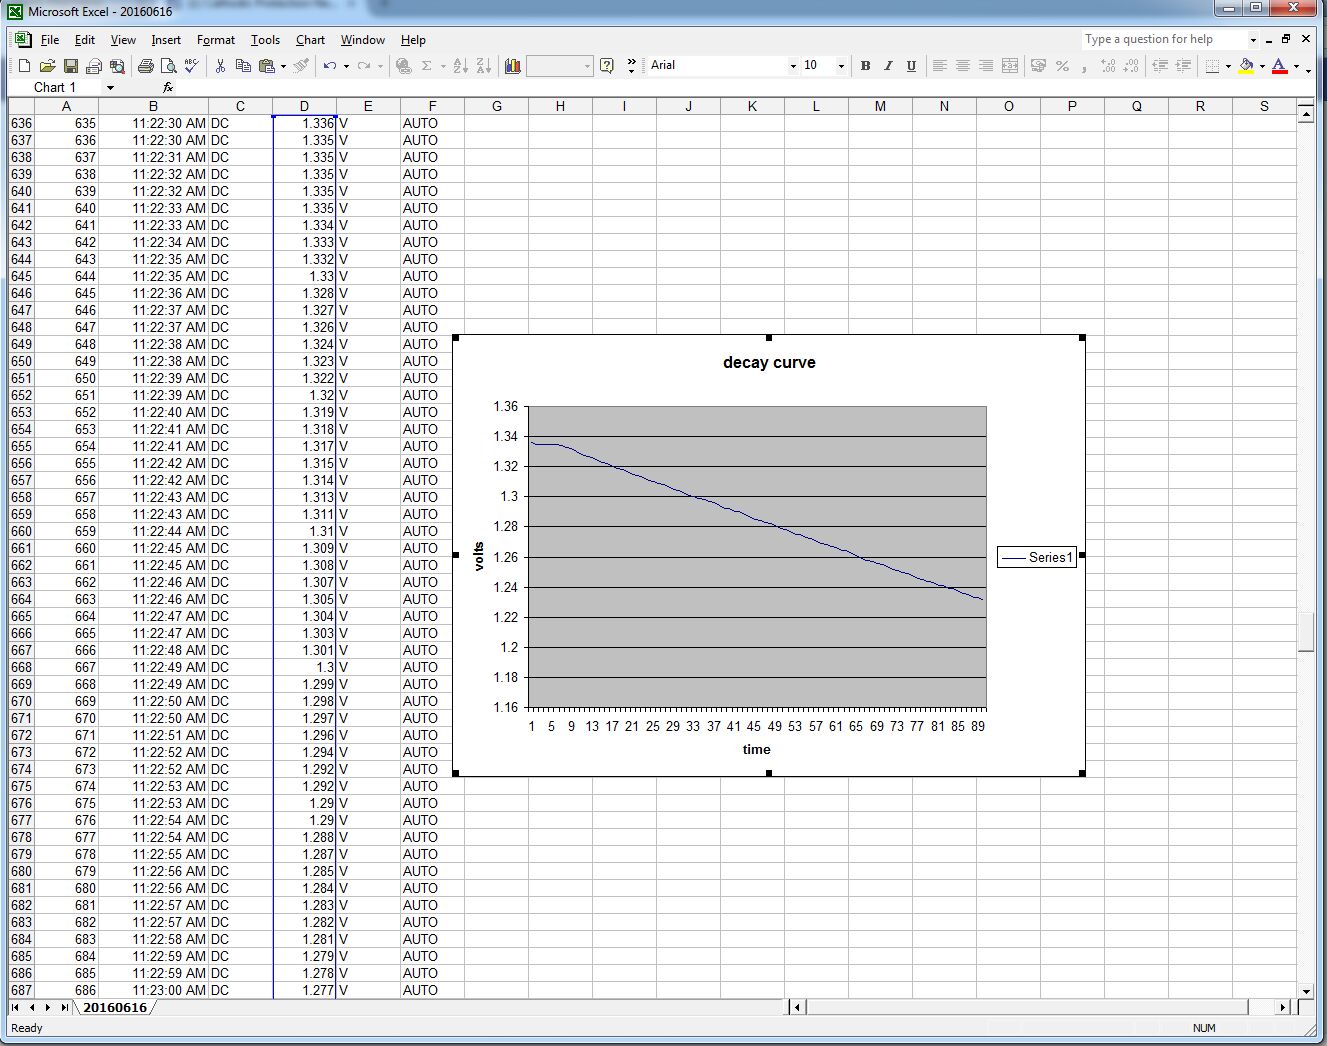The image size is (1327, 1046).
Task: Open the Arial font name dropdown
Action: click(793, 66)
